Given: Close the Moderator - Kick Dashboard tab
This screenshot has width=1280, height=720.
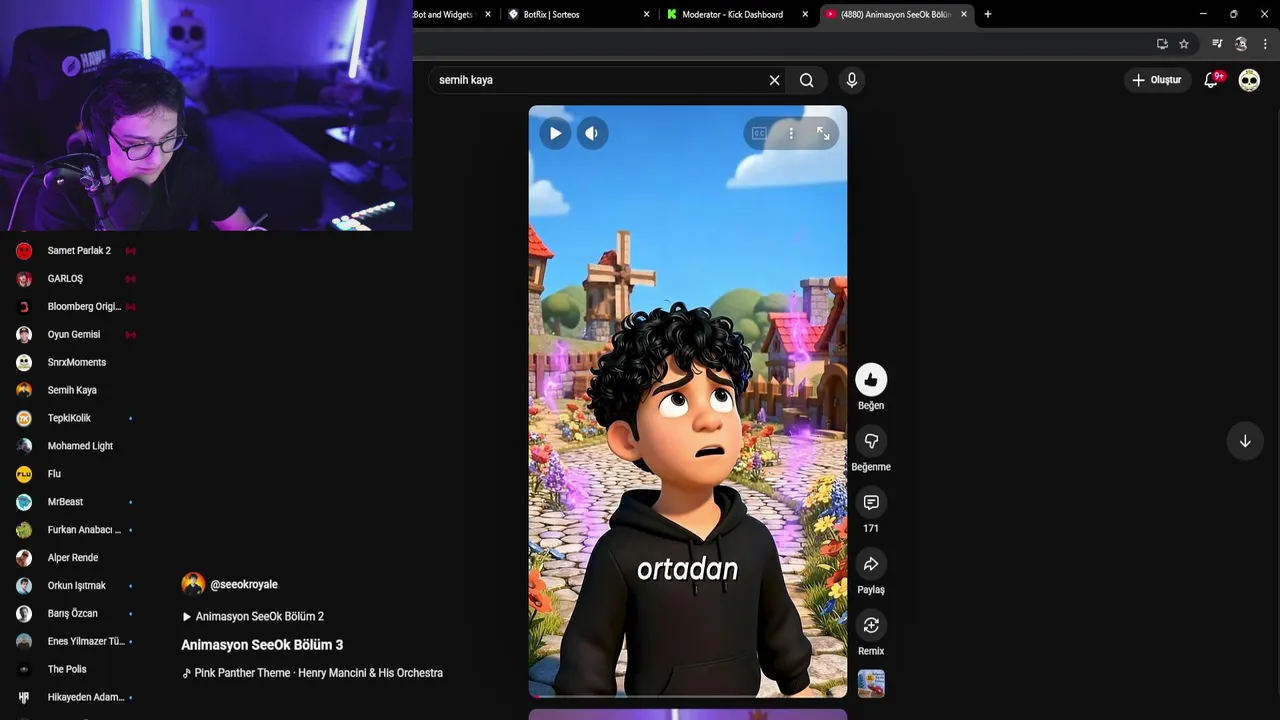Looking at the screenshot, I should click(x=804, y=14).
